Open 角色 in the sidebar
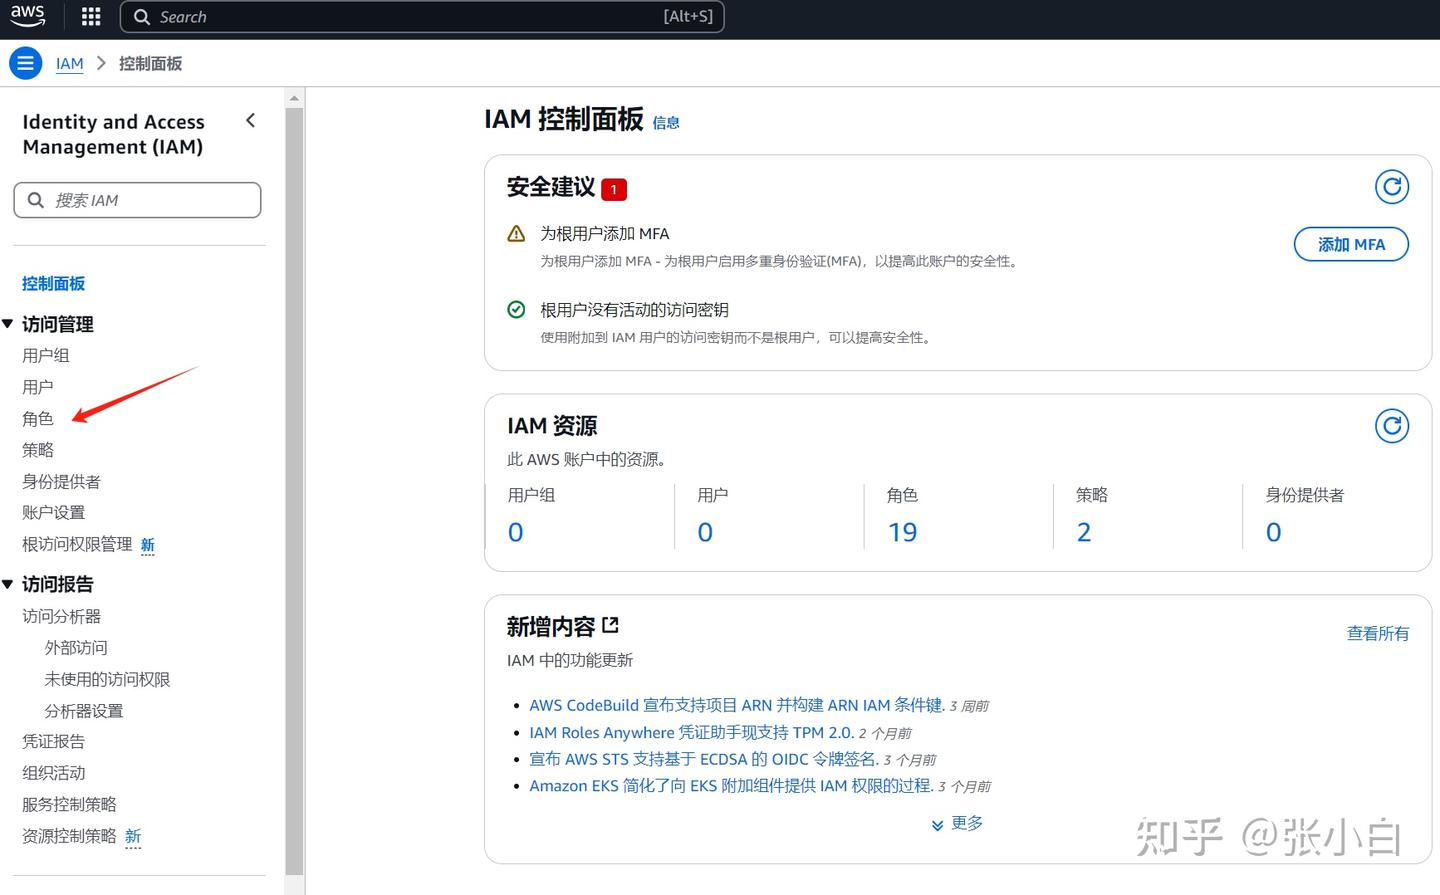The height and width of the screenshot is (895, 1440). pos(38,419)
